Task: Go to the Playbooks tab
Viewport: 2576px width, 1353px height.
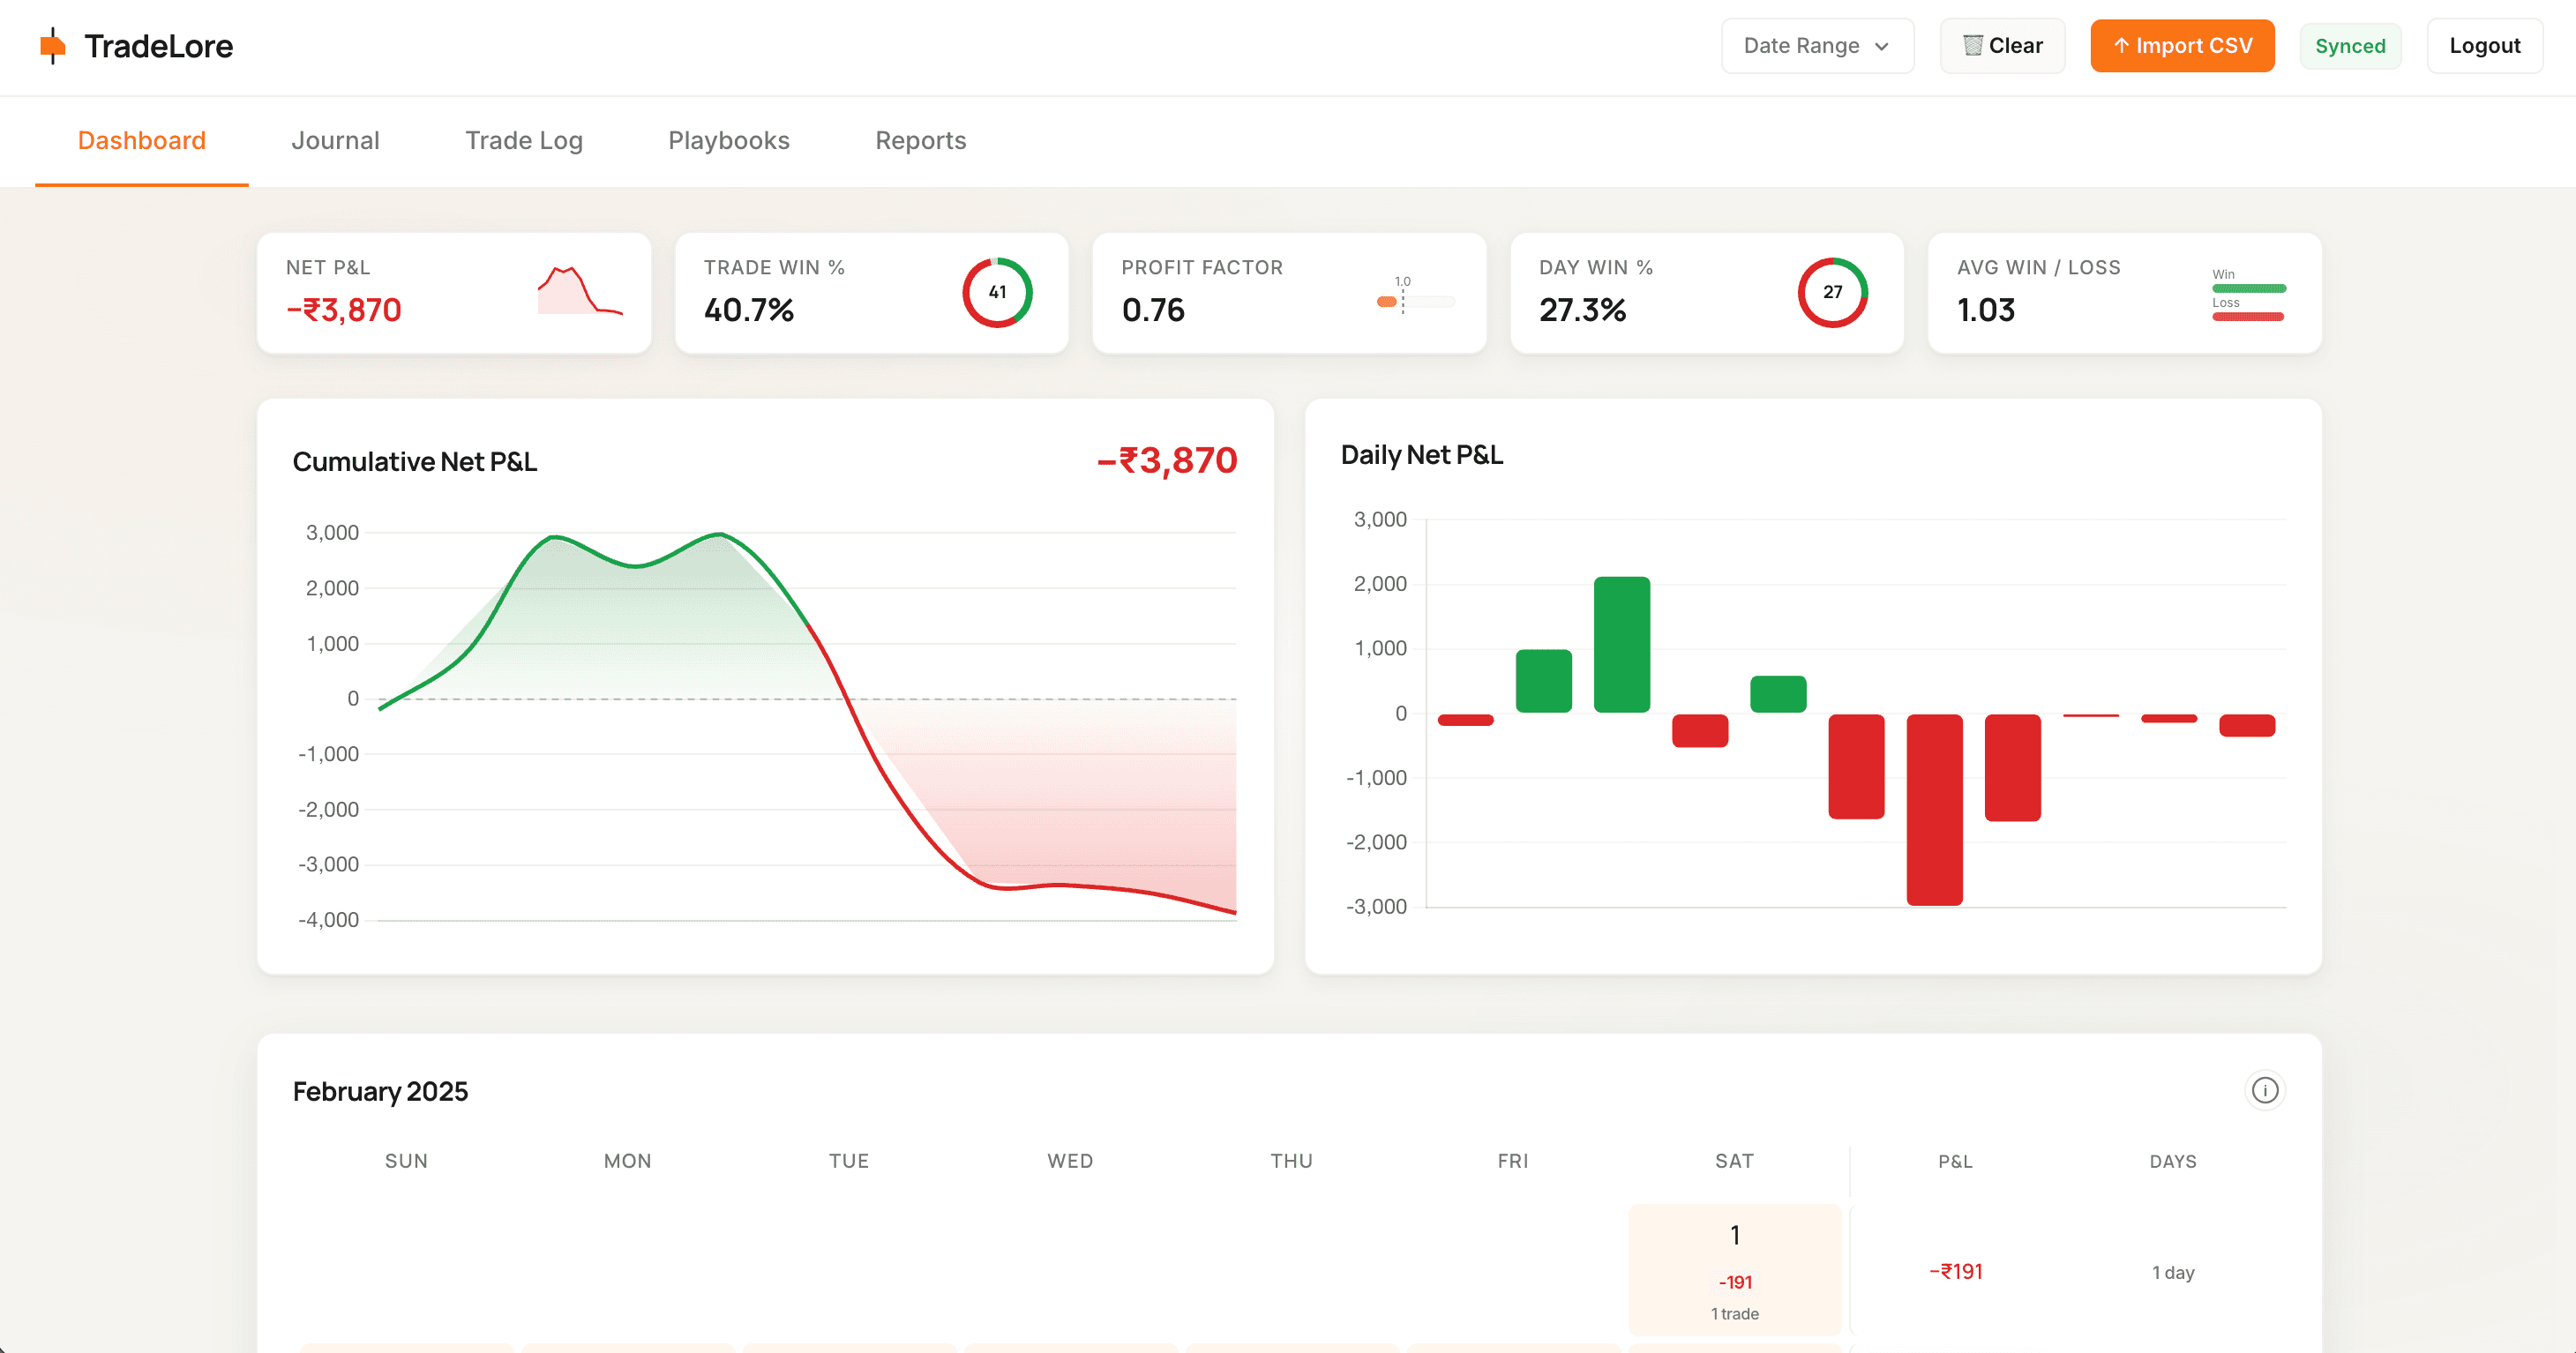Action: [x=729, y=141]
